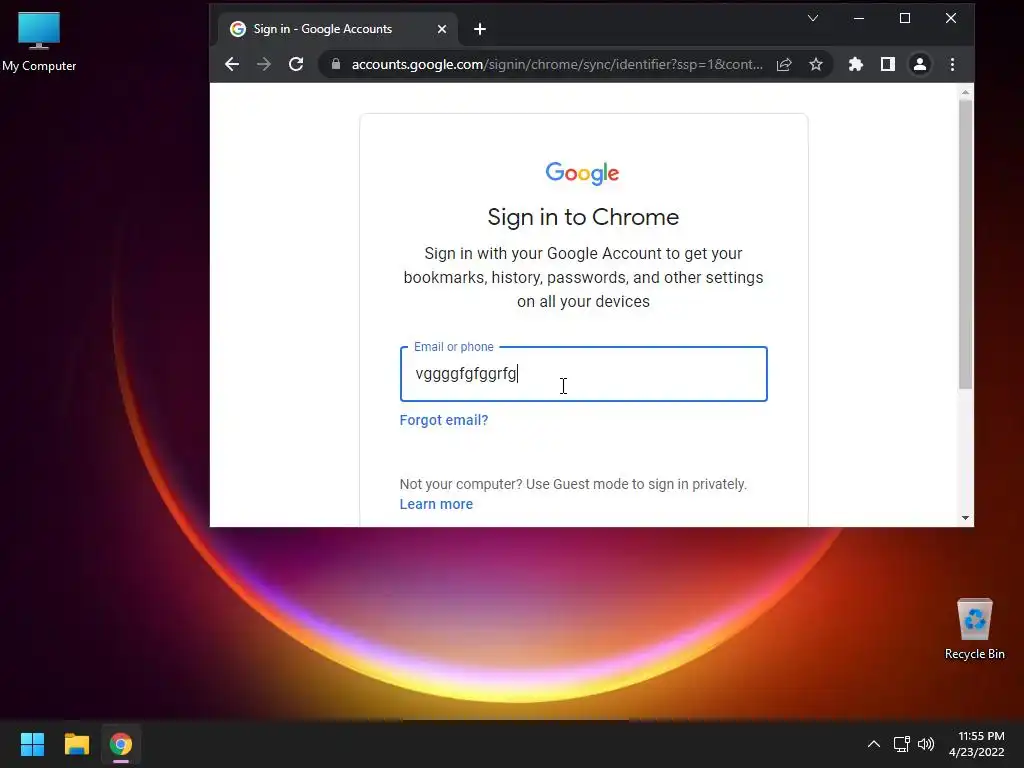Bookmark this tab with star icon
The image size is (1024, 768).
(816, 64)
